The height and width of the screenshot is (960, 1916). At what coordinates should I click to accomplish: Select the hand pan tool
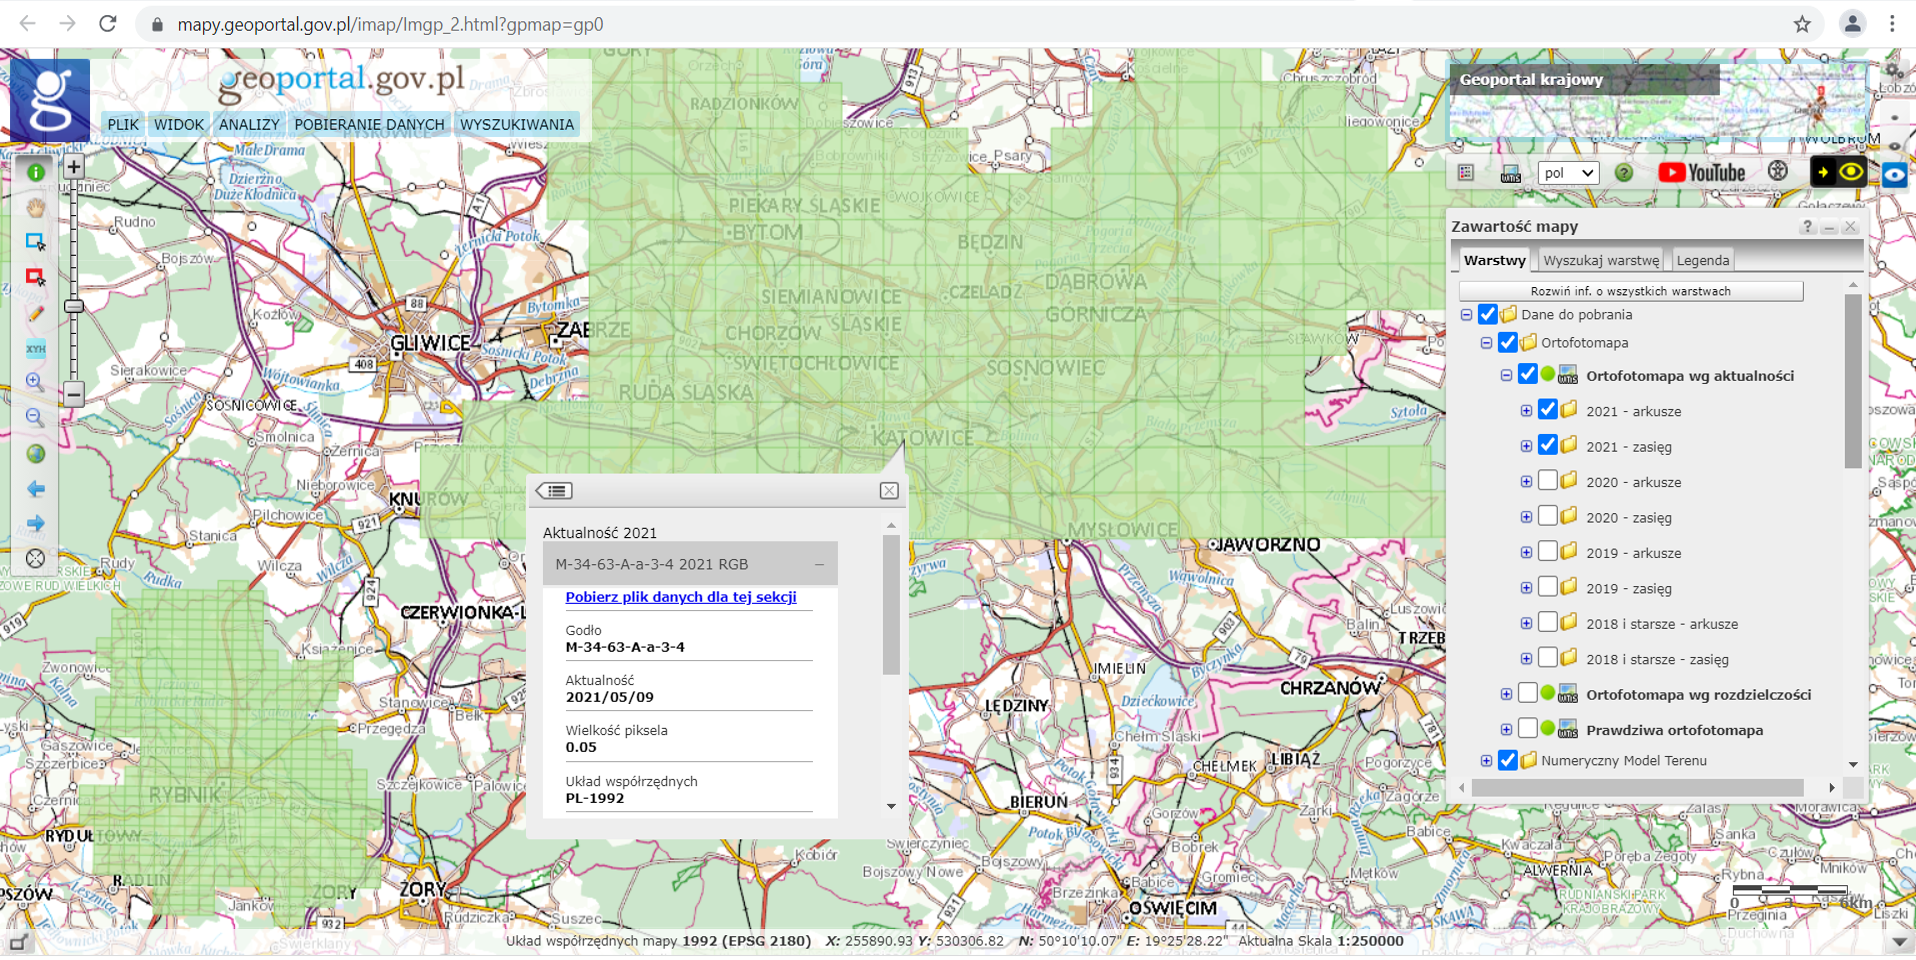pos(36,208)
